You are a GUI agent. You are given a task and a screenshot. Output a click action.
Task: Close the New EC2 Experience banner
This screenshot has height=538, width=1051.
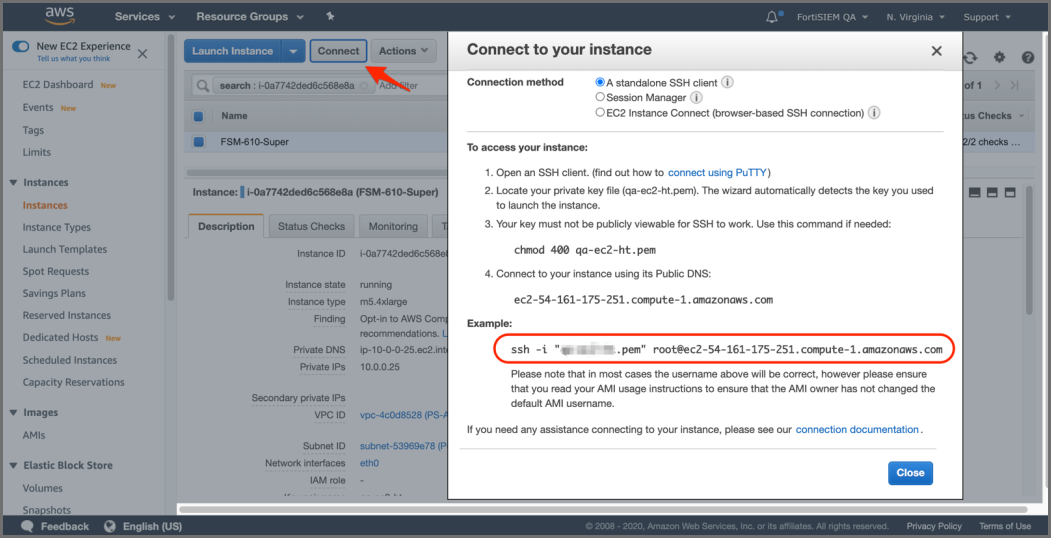142,54
